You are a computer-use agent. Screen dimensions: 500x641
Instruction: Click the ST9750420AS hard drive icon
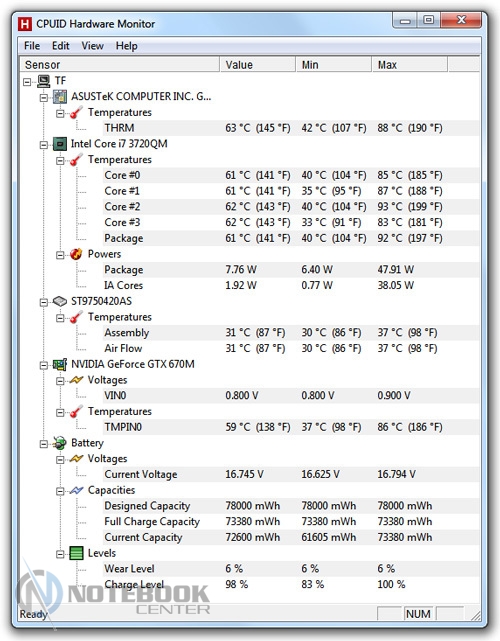click(x=60, y=302)
